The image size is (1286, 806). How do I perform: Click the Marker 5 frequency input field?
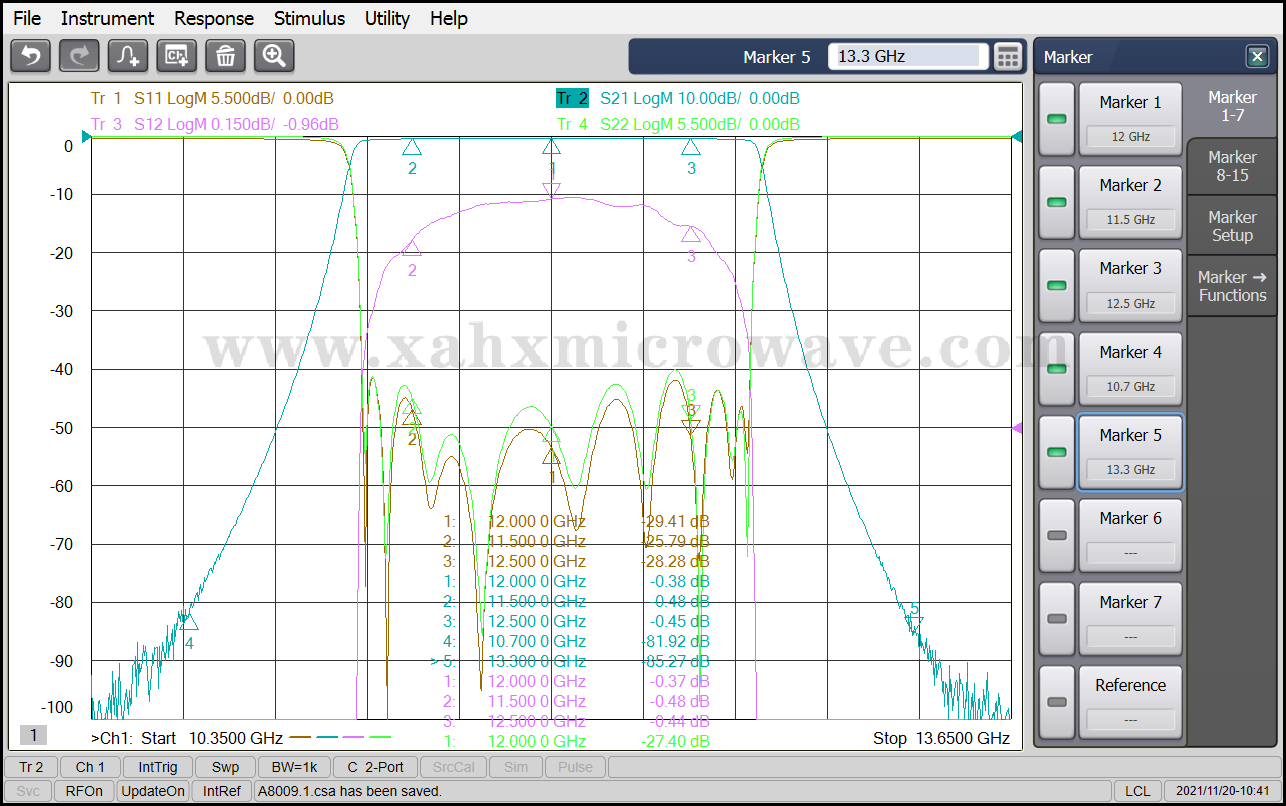pos(908,57)
